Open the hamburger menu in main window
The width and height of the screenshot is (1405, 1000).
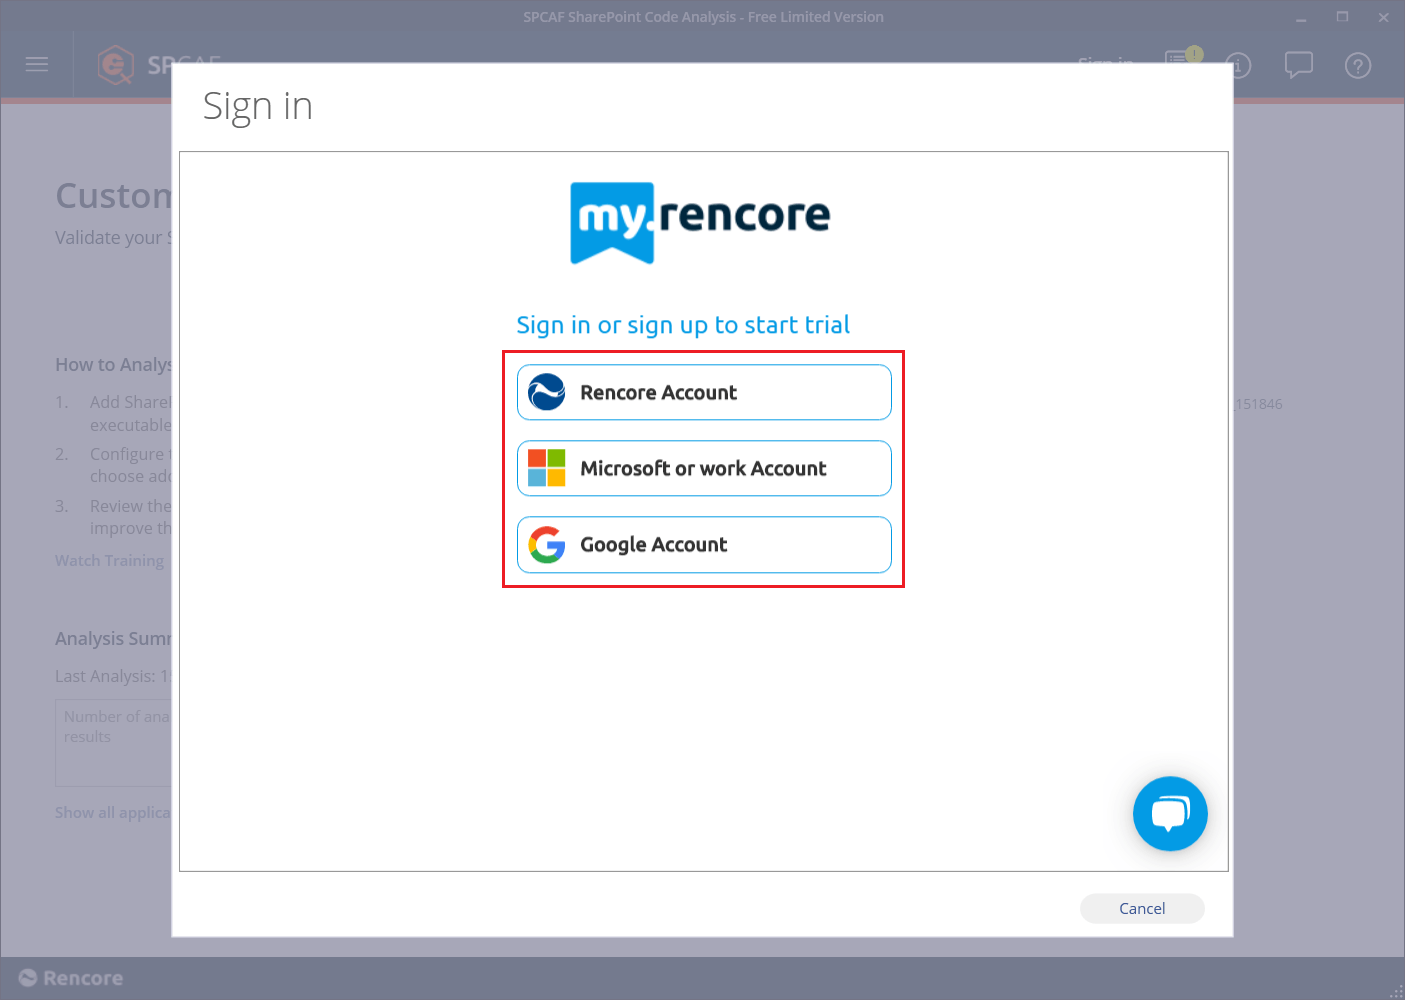[37, 65]
